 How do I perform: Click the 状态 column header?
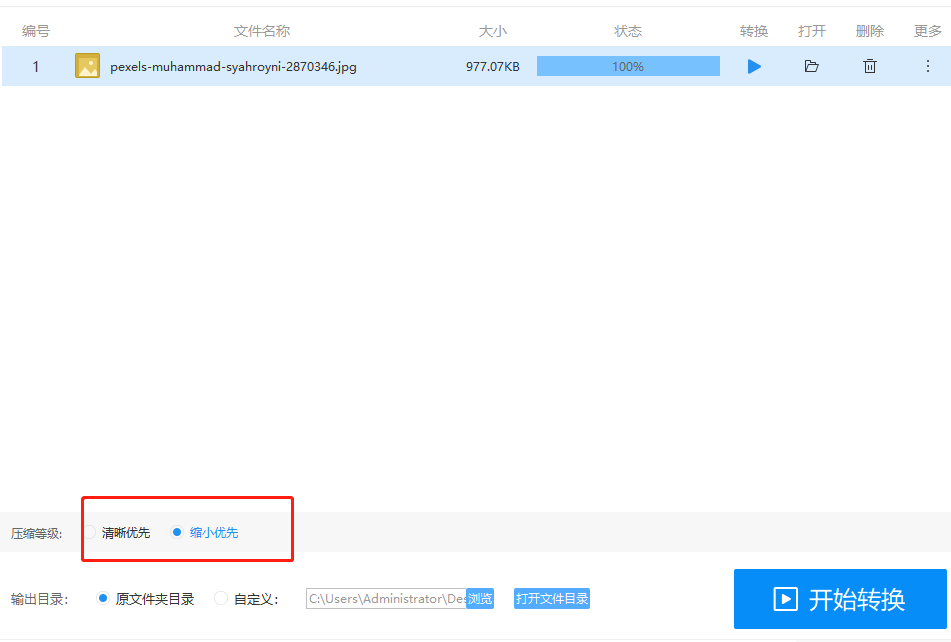(x=628, y=31)
